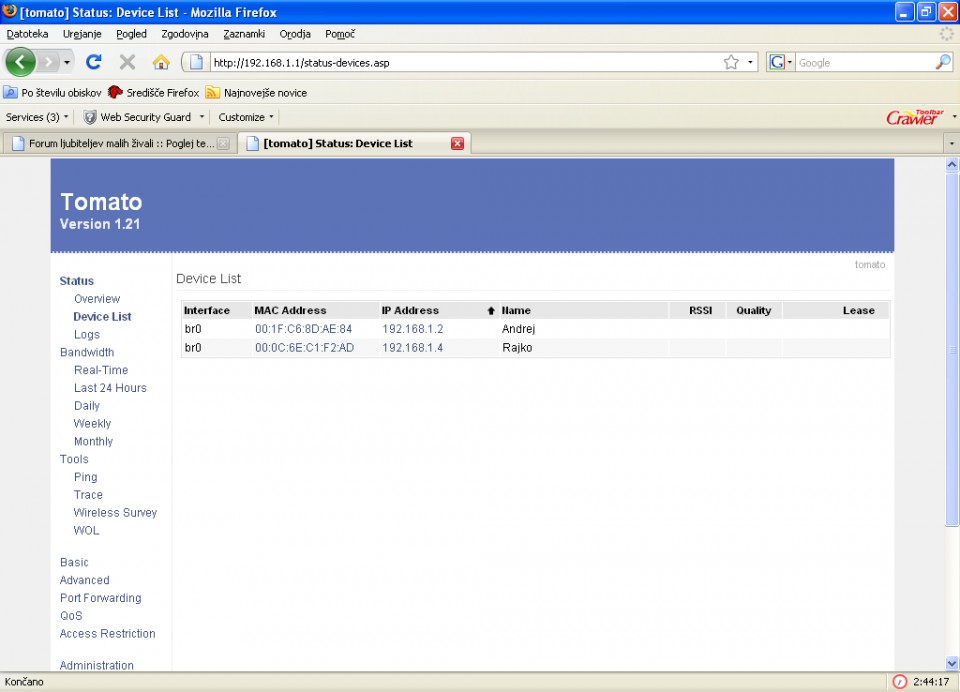
Task: Open the Najnovejše novice feed bookmark
Action: click(x=257, y=92)
